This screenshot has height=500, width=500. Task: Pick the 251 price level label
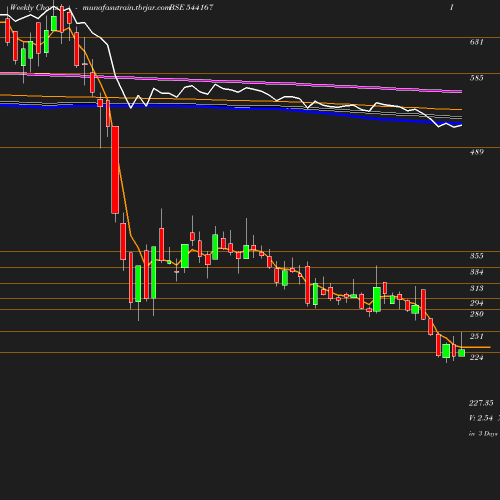click(x=476, y=336)
